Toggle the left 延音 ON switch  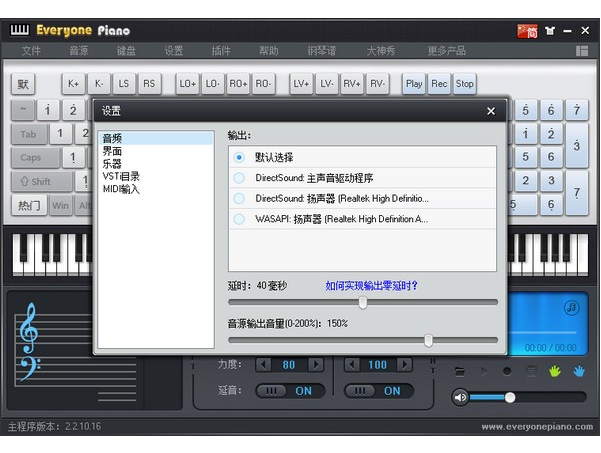[288, 391]
